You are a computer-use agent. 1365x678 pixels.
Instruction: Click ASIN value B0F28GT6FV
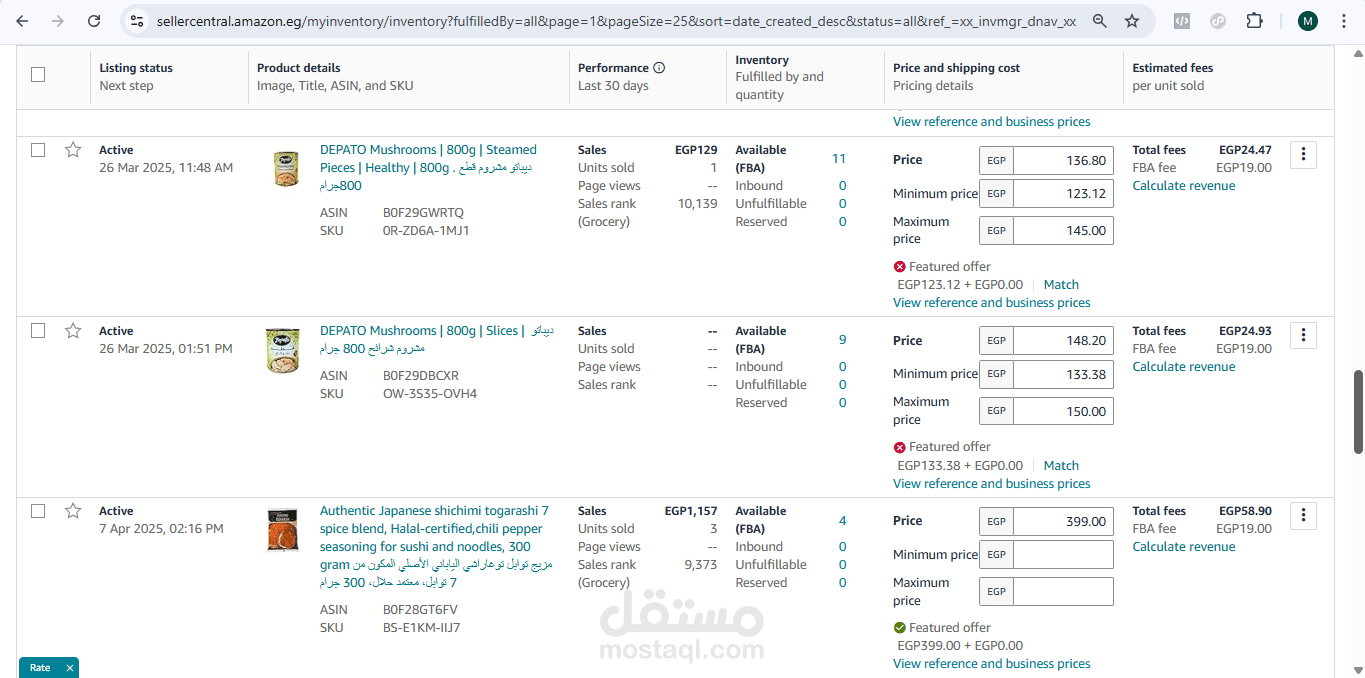421,610
